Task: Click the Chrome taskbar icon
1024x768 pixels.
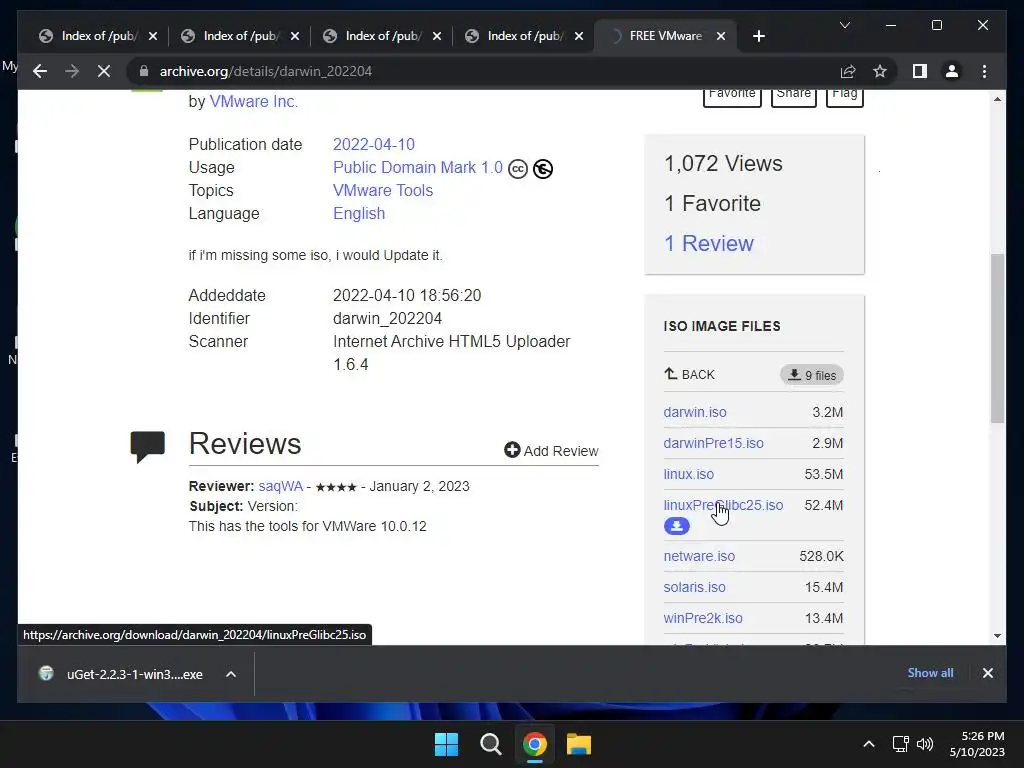Action: click(x=534, y=744)
